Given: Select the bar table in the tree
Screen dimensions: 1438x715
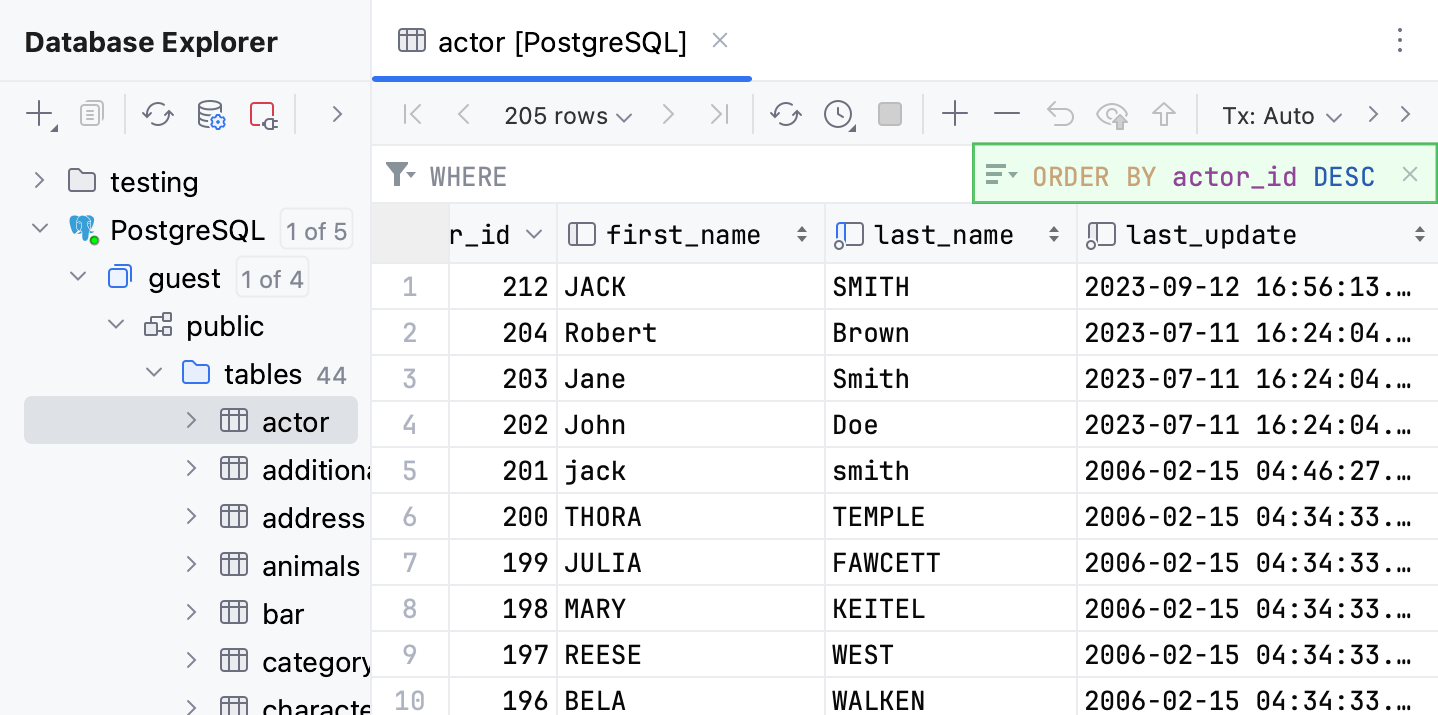Looking at the screenshot, I should tap(283, 613).
